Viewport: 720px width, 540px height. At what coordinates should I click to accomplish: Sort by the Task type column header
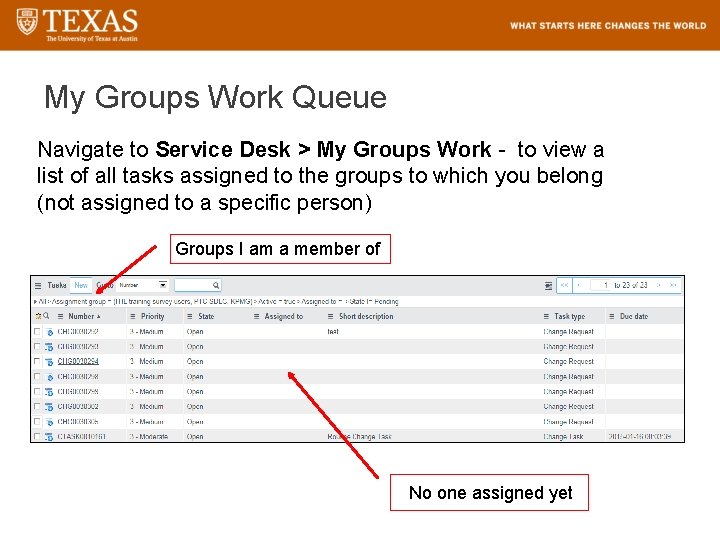569,316
